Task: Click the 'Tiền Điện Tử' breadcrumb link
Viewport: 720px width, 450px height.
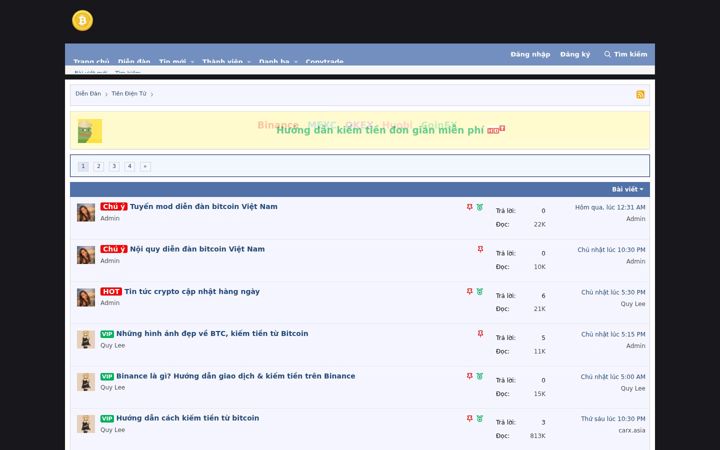Action: click(129, 94)
